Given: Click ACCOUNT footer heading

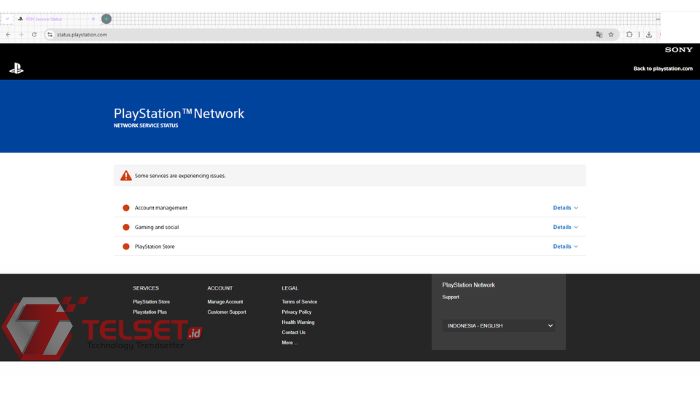Looking at the screenshot, I should pos(220,288).
